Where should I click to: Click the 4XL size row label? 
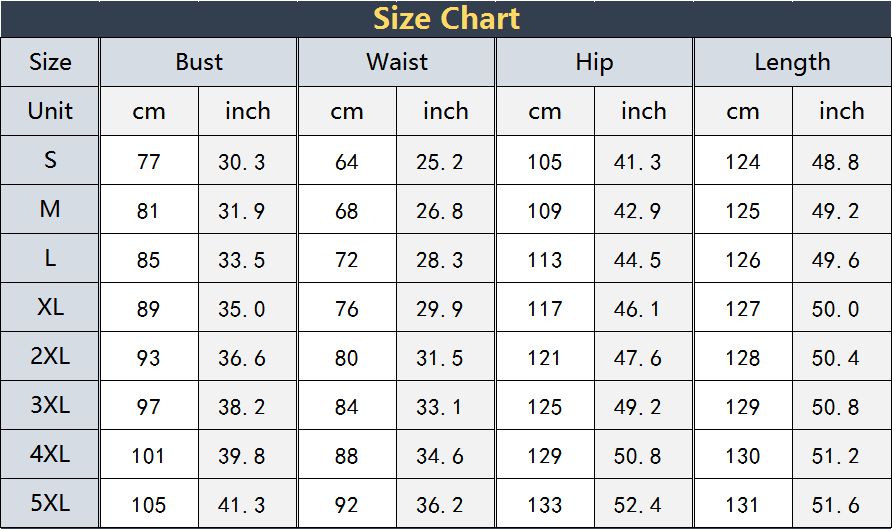click(x=50, y=454)
